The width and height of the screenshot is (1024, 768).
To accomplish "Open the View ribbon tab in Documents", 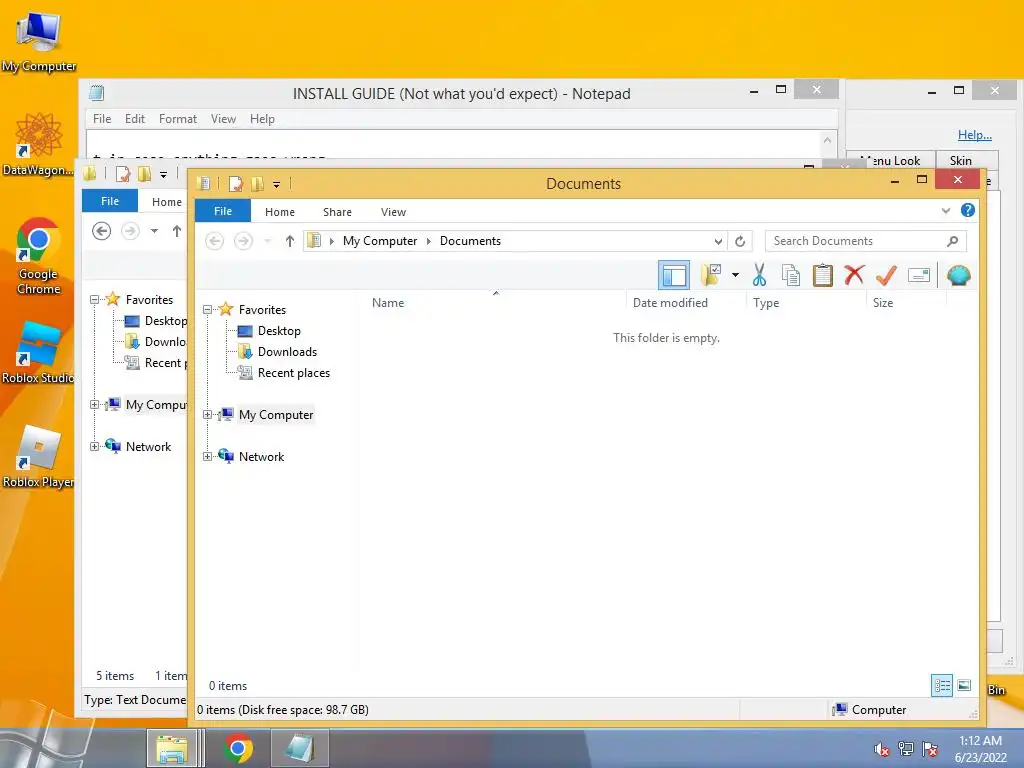I will (393, 212).
